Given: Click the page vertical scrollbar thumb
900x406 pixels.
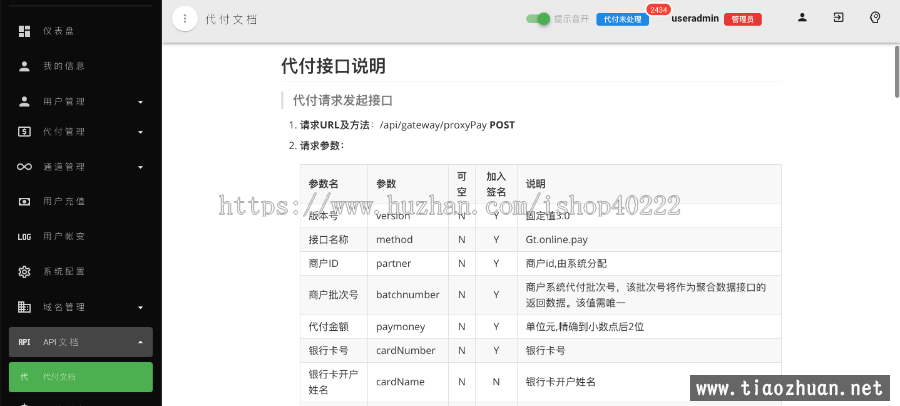Looking at the screenshot, I should click(x=897, y=71).
